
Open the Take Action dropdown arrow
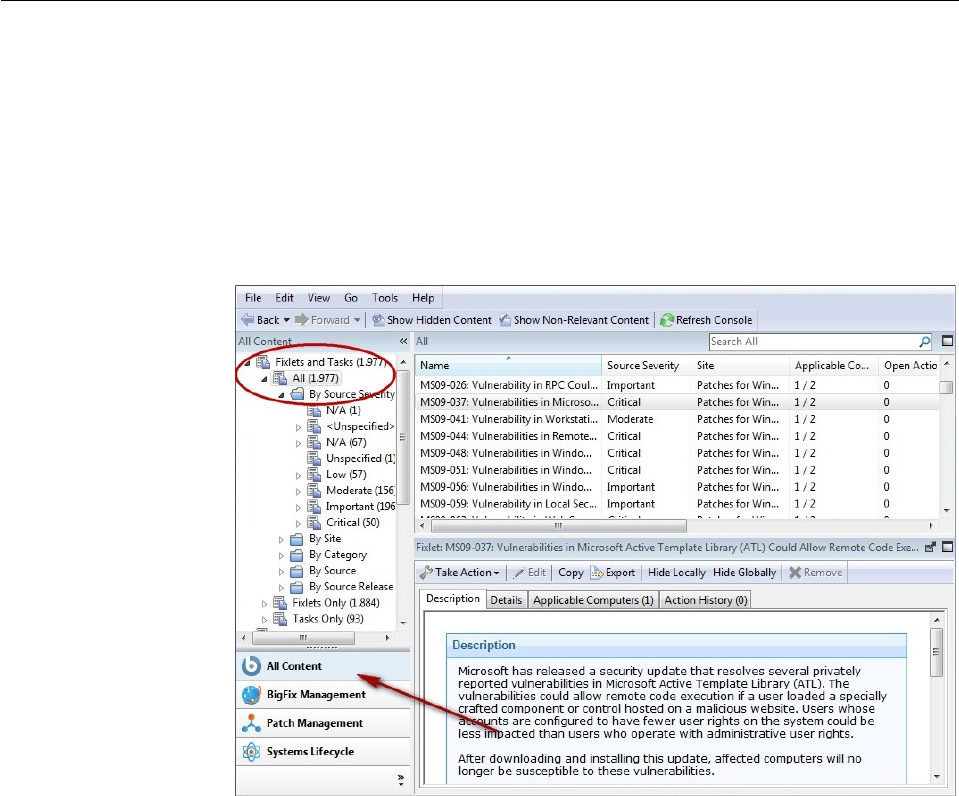497,573
